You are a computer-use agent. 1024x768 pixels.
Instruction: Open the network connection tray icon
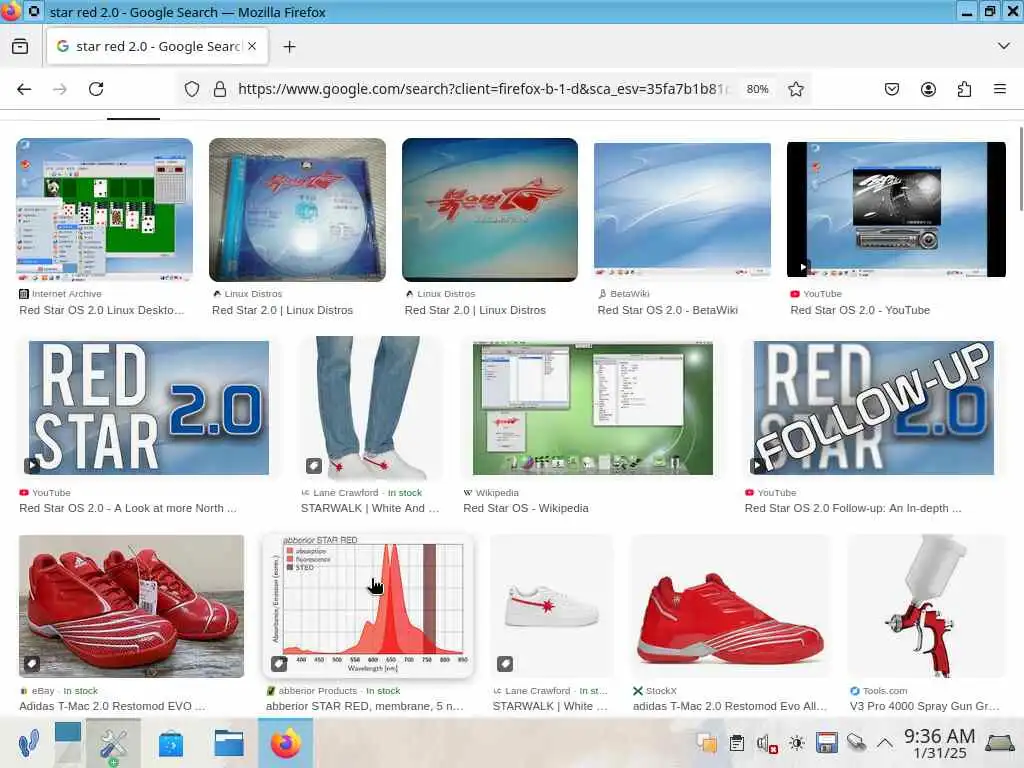[x=856, y=743]
